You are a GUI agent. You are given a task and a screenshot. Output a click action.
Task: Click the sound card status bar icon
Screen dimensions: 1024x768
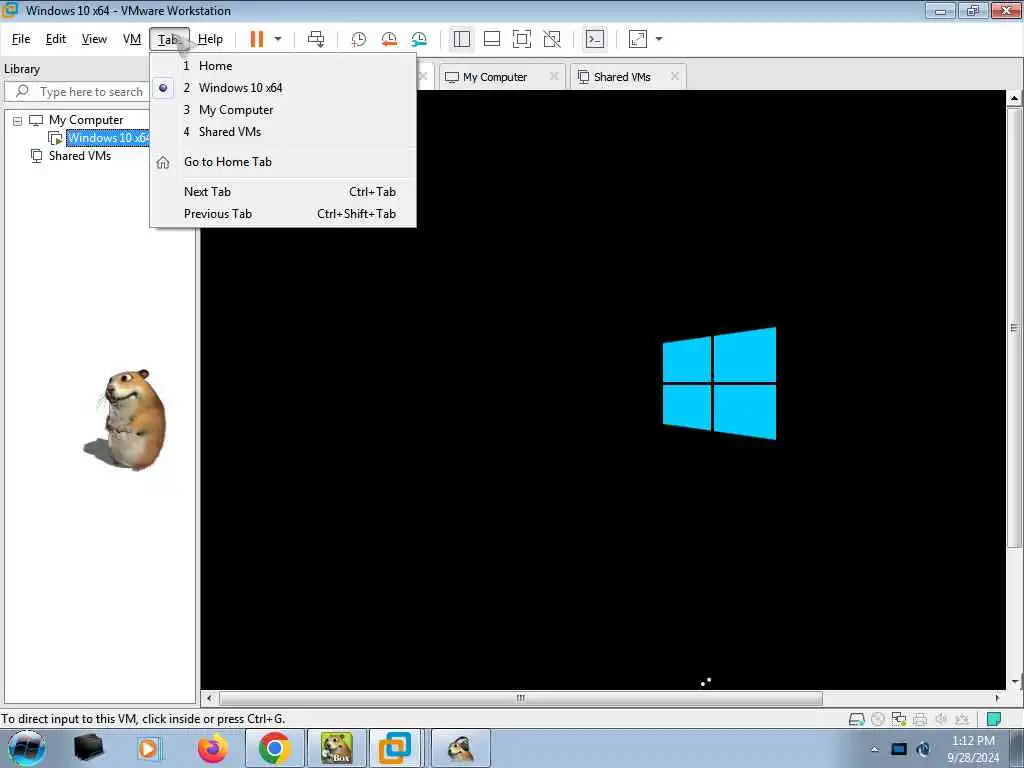[x=941, y=720]
